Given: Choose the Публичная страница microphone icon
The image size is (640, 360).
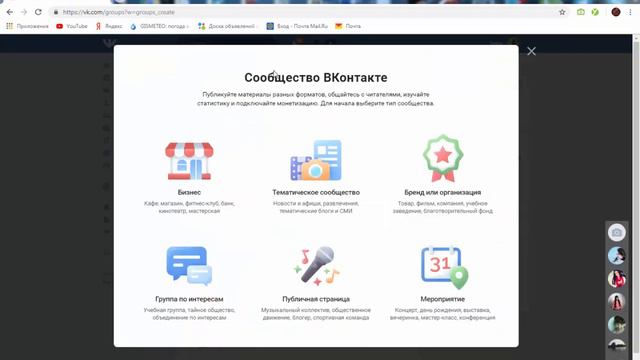Looking at the screenshot, I should click(x=316, y=266).
